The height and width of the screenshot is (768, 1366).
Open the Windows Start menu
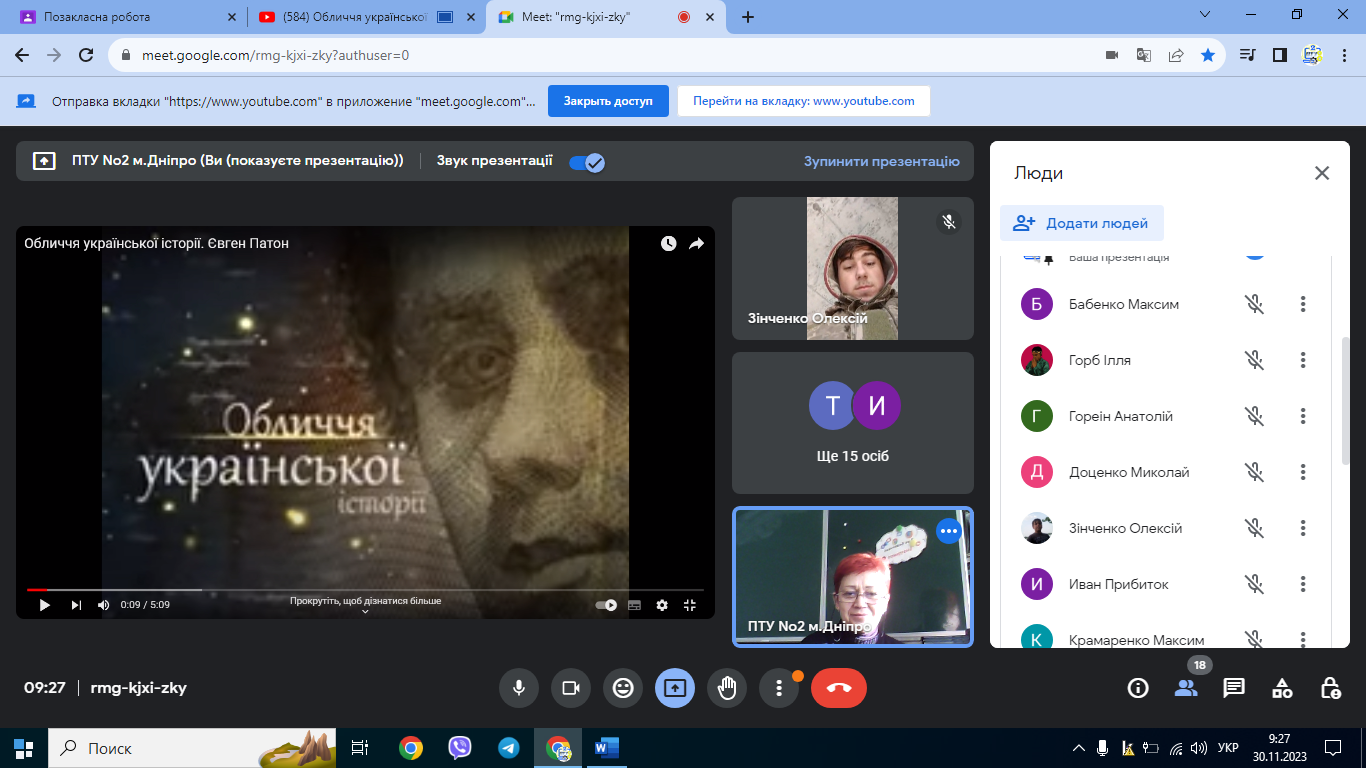pyautogui.click(x=23, y=747)
